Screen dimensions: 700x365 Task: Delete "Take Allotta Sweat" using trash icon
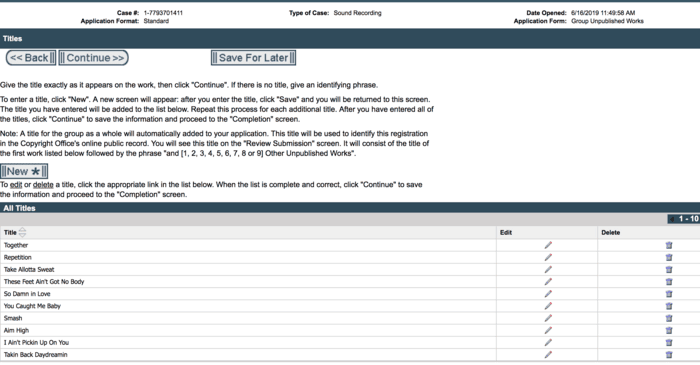(x=669, y=270)
